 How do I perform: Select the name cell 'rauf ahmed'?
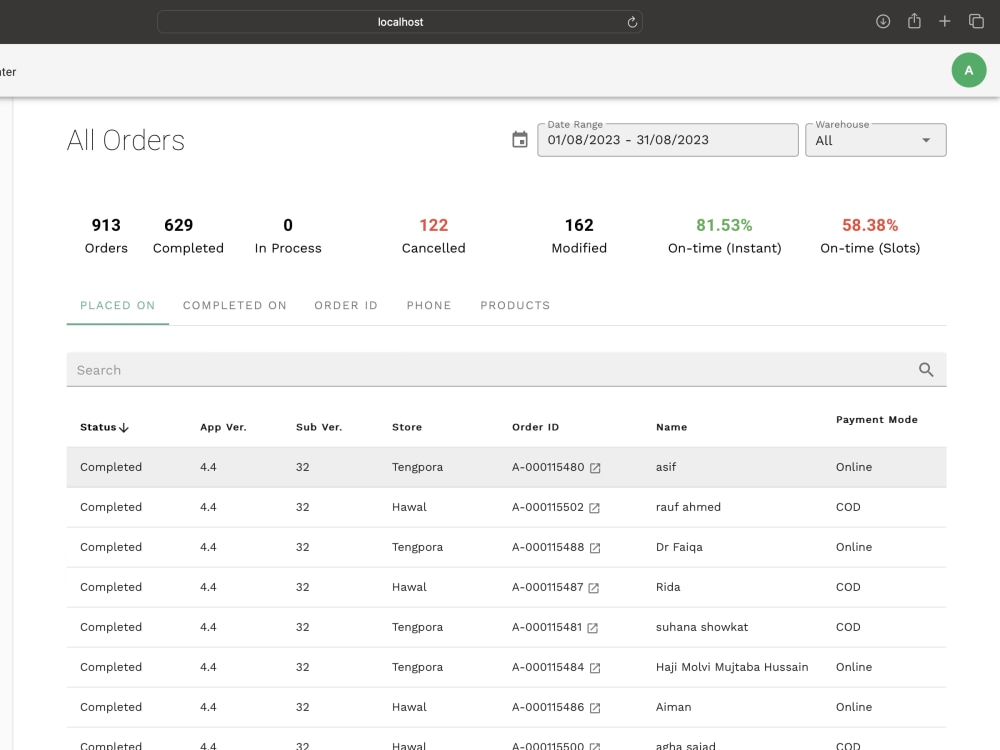point(688,507)
